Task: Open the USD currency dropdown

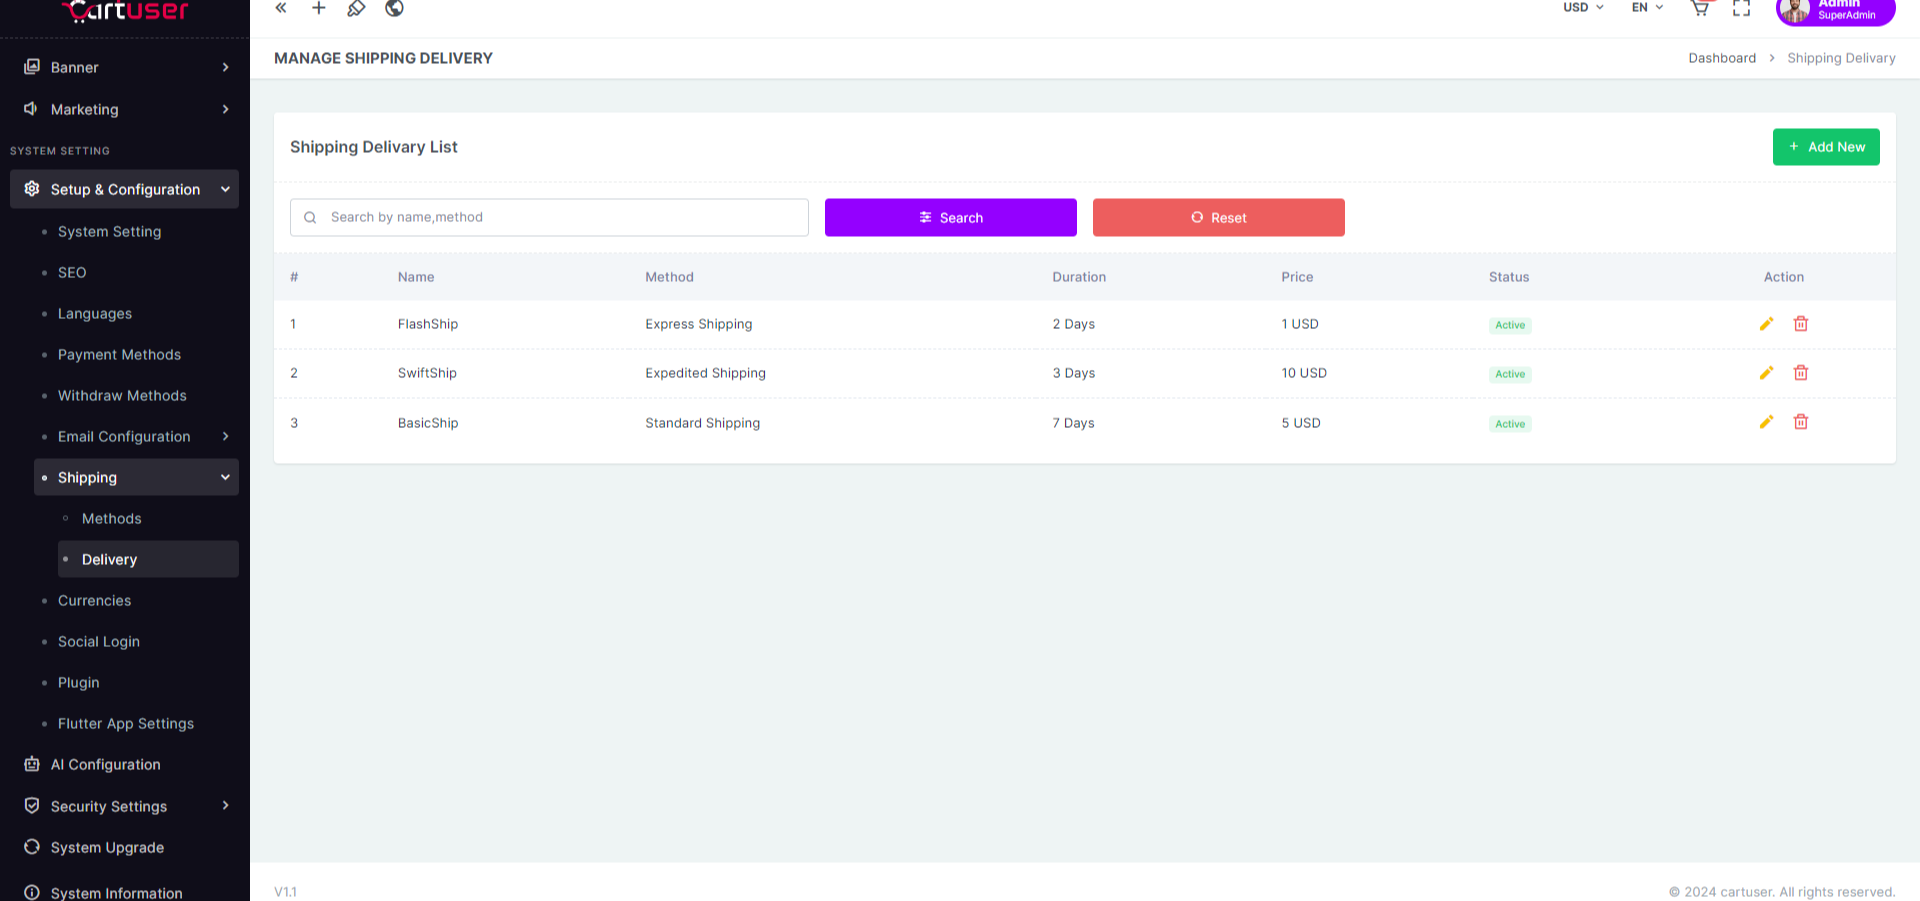Action: [x=1583, y=8]
